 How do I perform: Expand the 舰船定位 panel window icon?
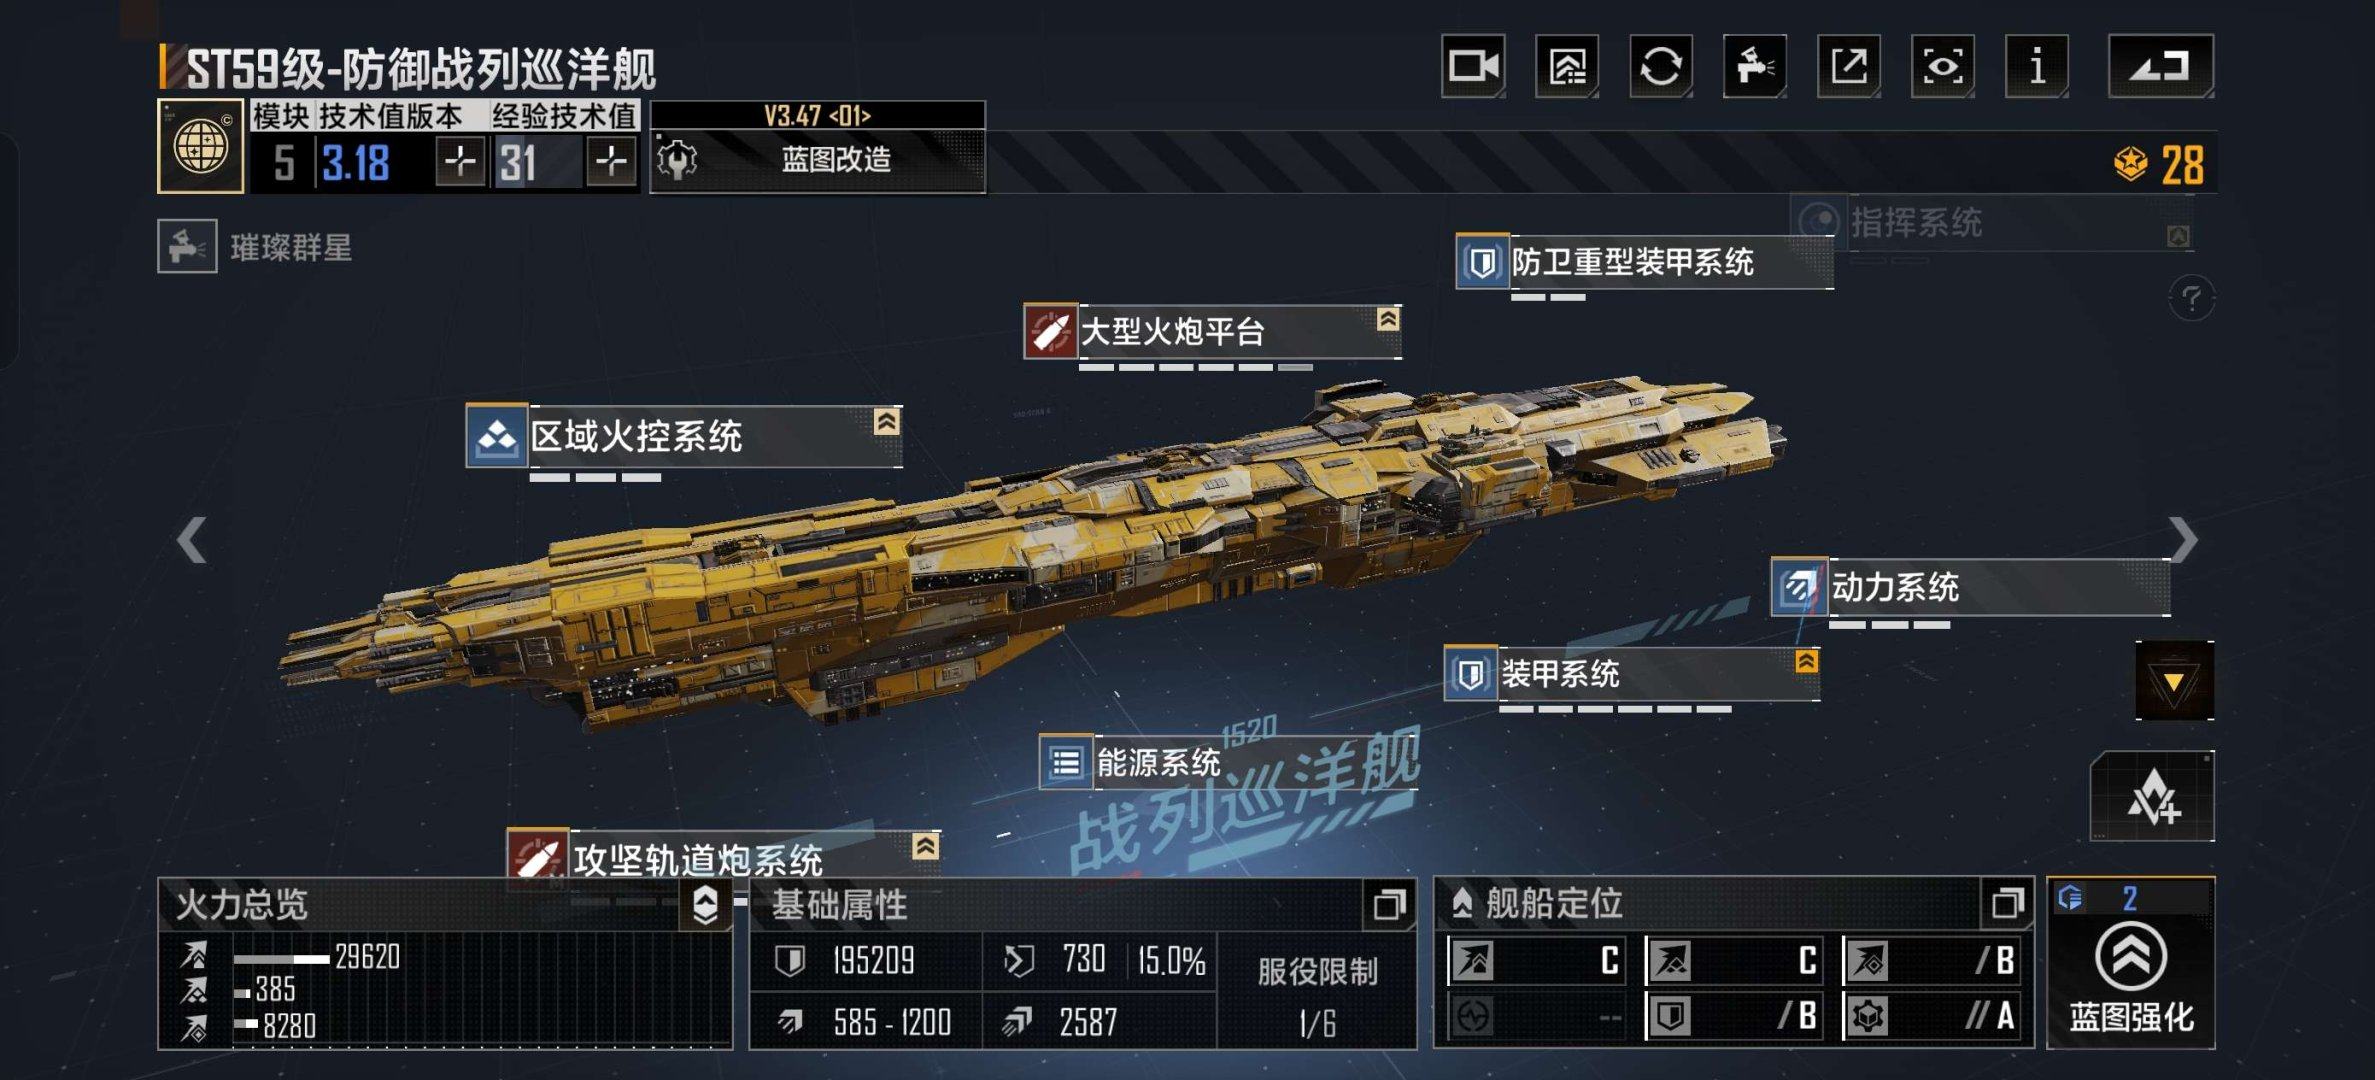2007,904
